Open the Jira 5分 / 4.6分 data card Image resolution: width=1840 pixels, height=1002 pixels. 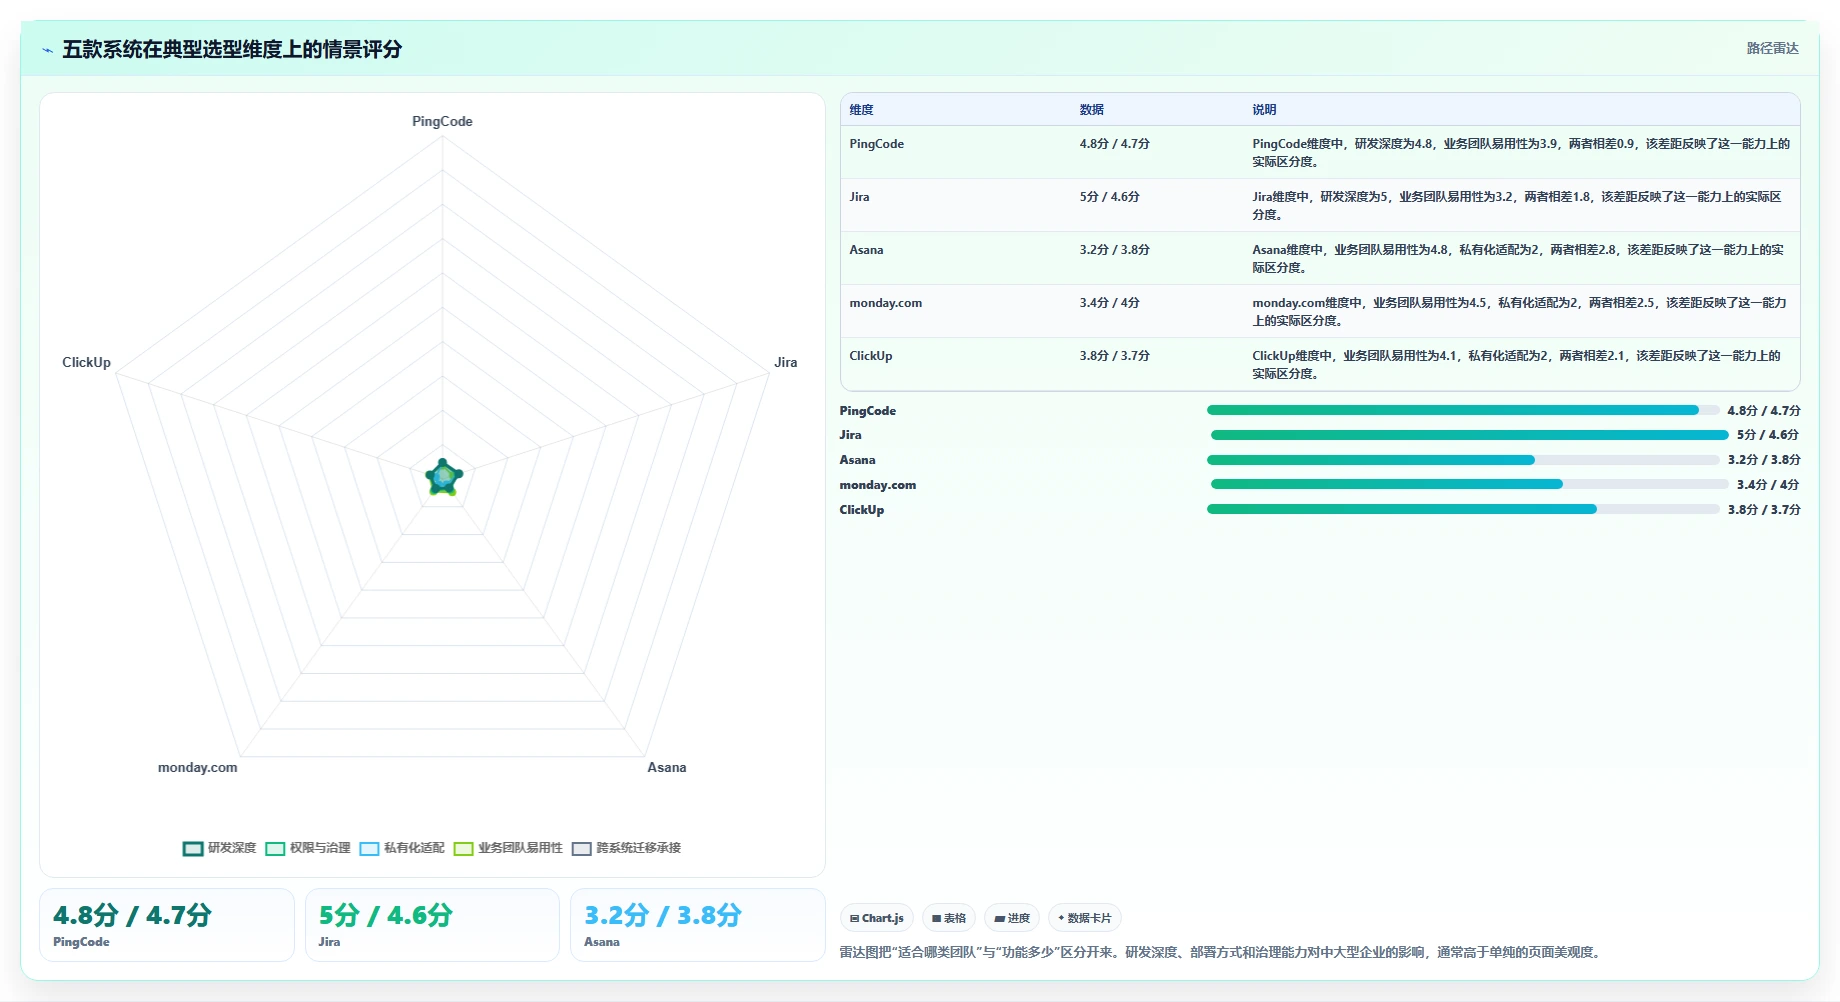[432, 925]
